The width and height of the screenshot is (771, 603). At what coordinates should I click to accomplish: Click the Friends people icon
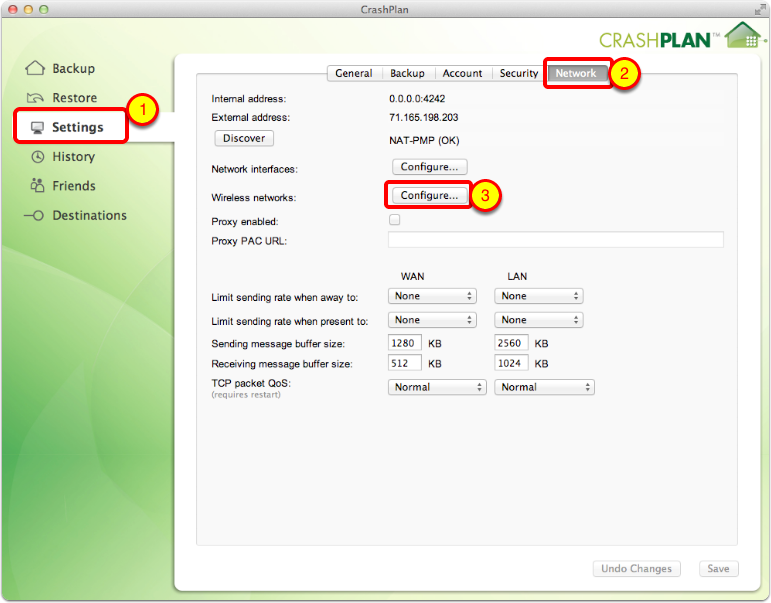pos(37,186)
